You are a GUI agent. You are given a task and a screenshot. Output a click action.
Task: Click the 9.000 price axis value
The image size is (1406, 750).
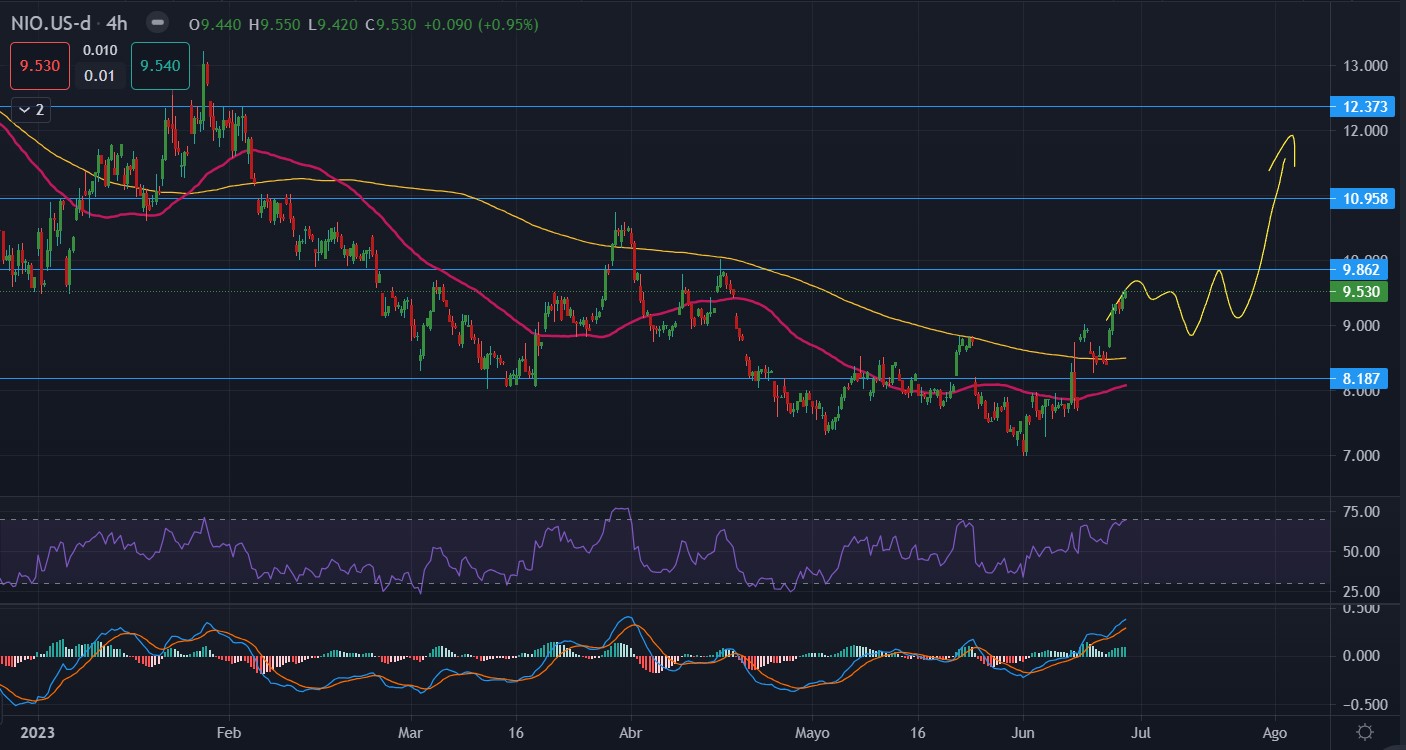(x=1362, y=326)
